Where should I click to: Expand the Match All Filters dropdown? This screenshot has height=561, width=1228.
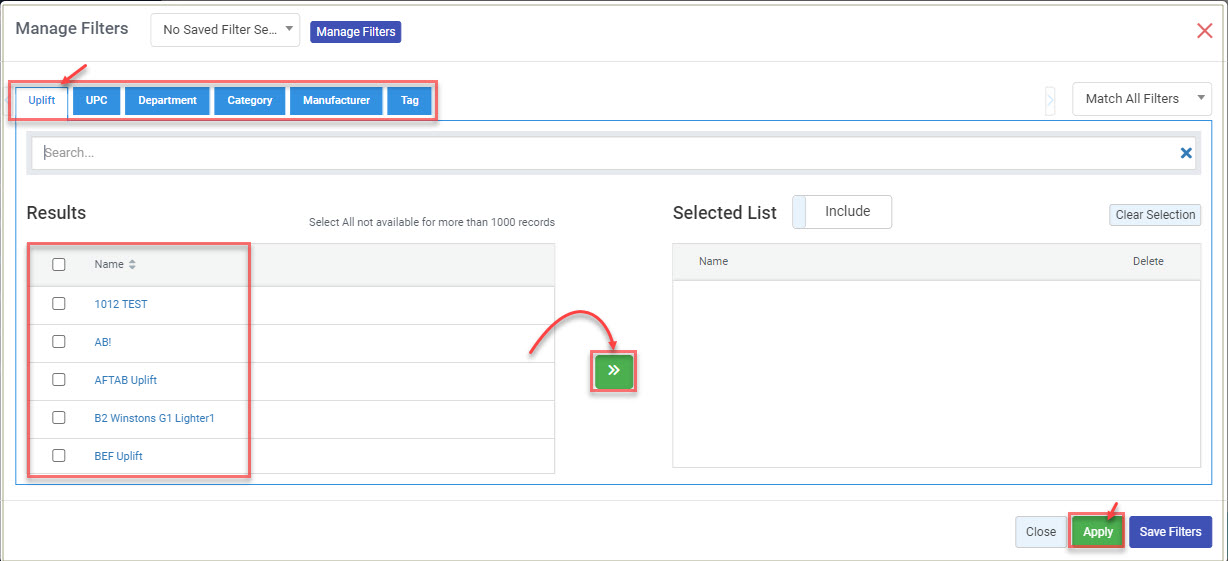(1141, 99)
